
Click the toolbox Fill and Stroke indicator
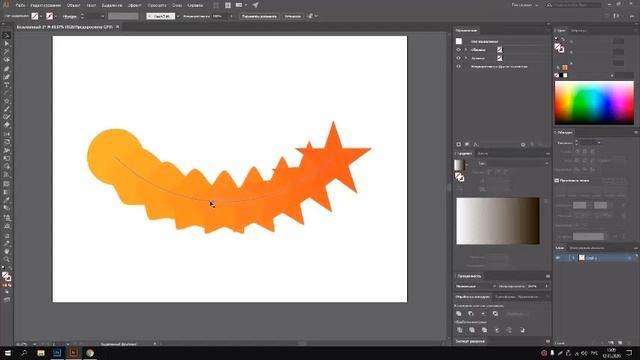pos(6,276)
